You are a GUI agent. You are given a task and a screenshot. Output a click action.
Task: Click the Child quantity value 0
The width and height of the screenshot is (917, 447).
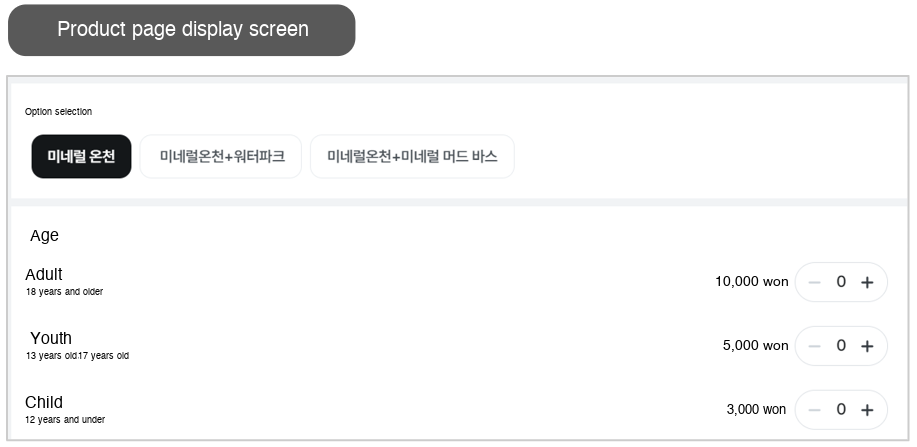(x=840, y=410)
